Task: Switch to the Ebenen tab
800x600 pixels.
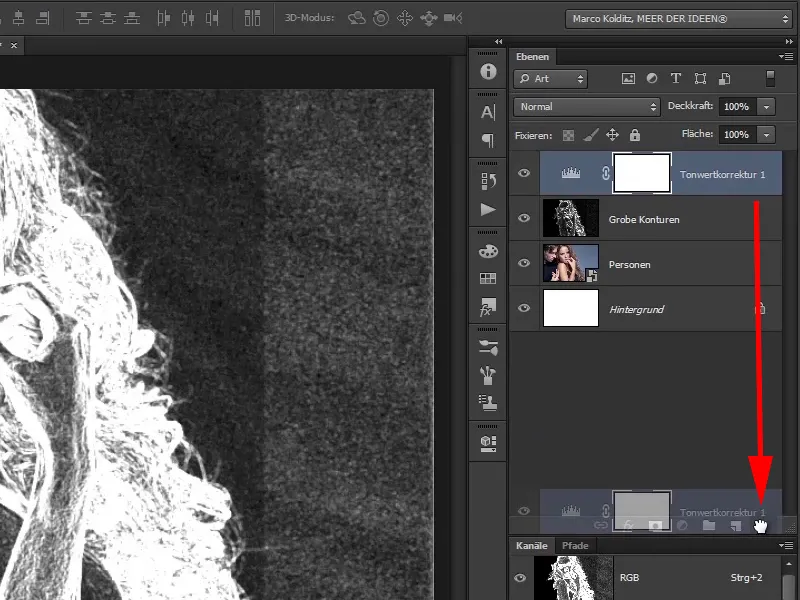Action: pyautogui.click(x=532, y=57)
